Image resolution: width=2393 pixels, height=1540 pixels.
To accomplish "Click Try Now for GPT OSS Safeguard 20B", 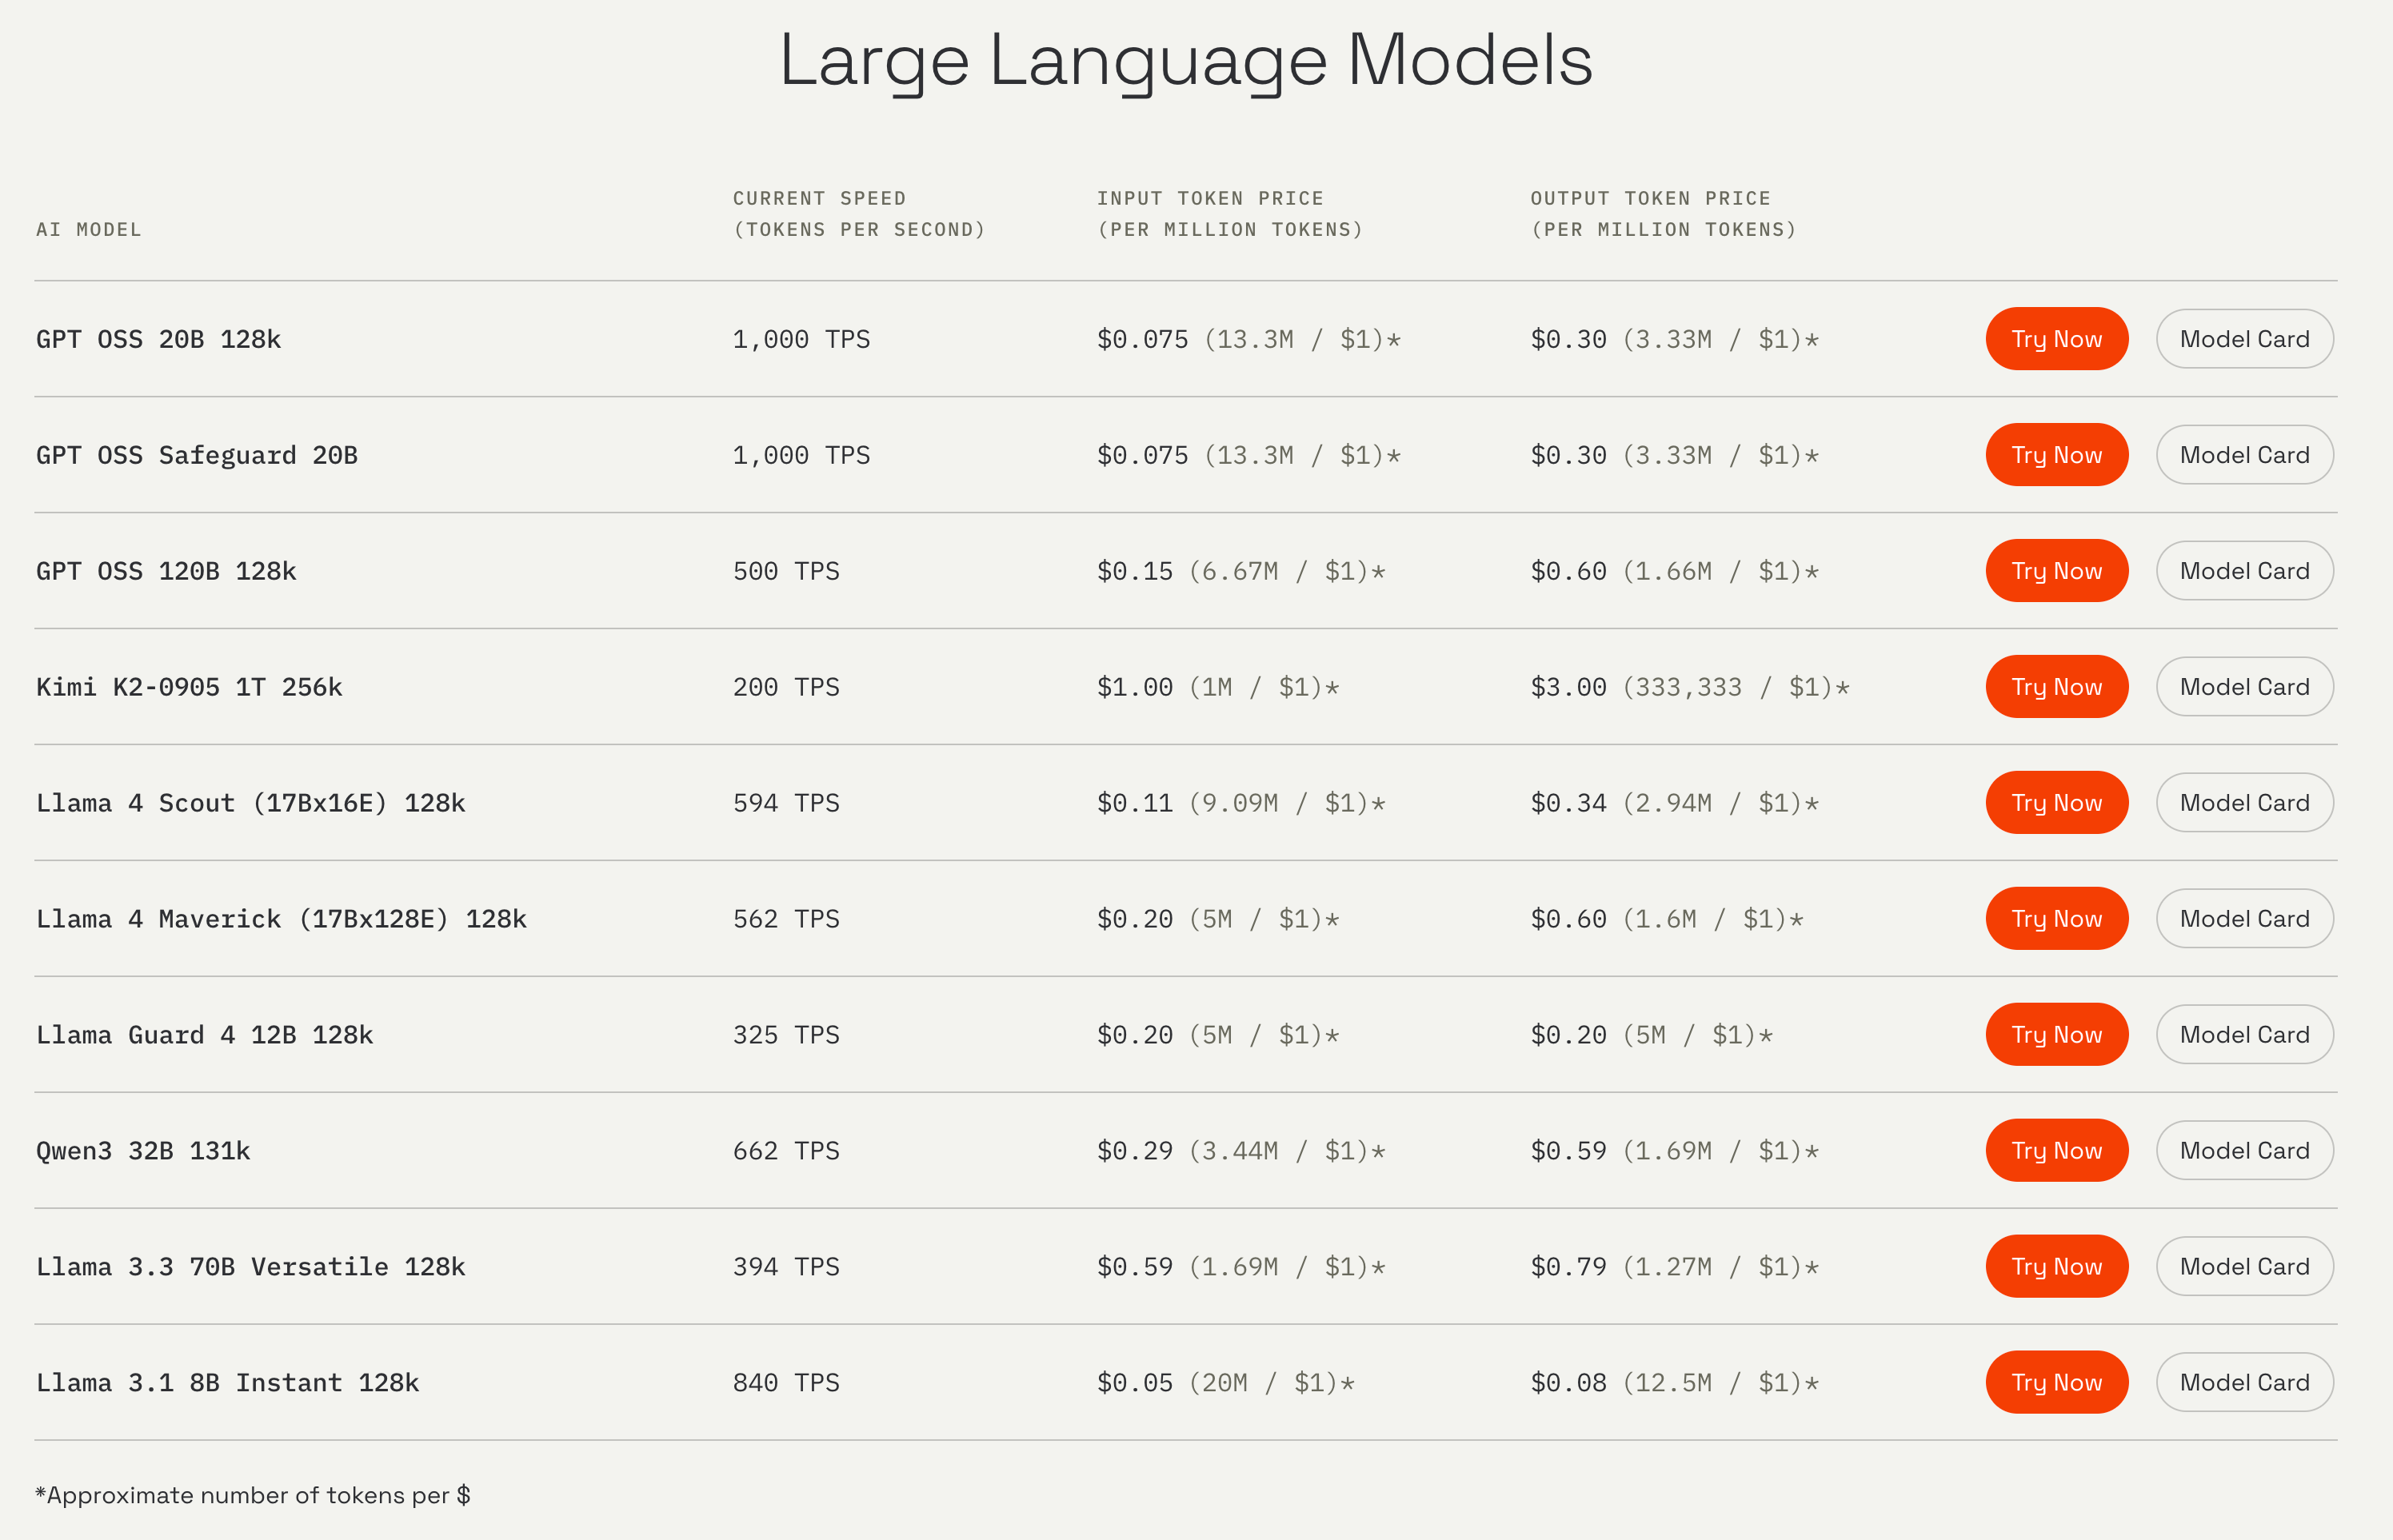I will 2056,455.
